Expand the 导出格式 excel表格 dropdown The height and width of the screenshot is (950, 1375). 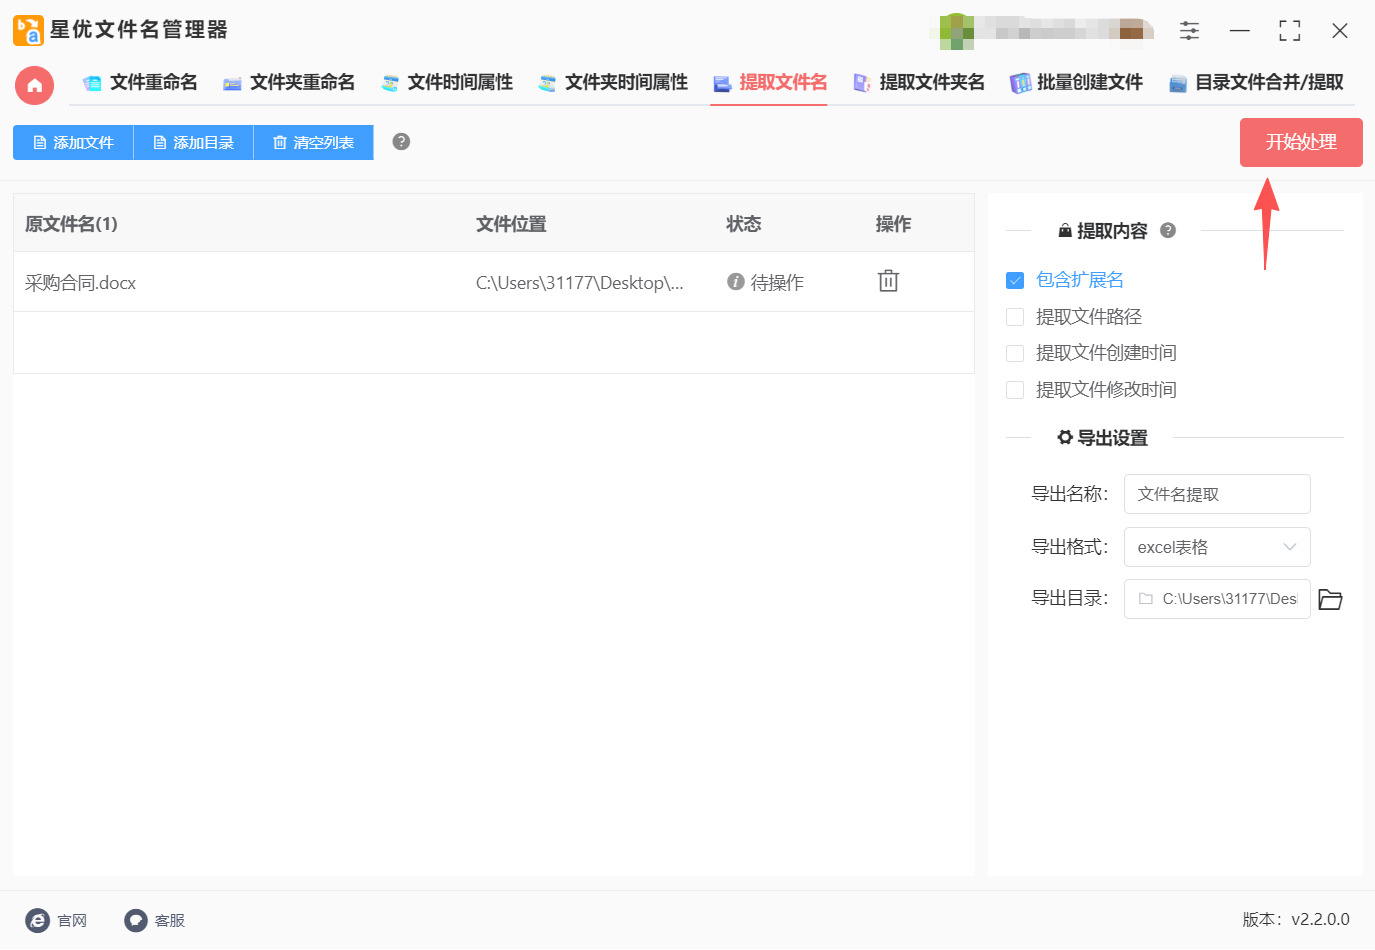(x=1217, y=547)
